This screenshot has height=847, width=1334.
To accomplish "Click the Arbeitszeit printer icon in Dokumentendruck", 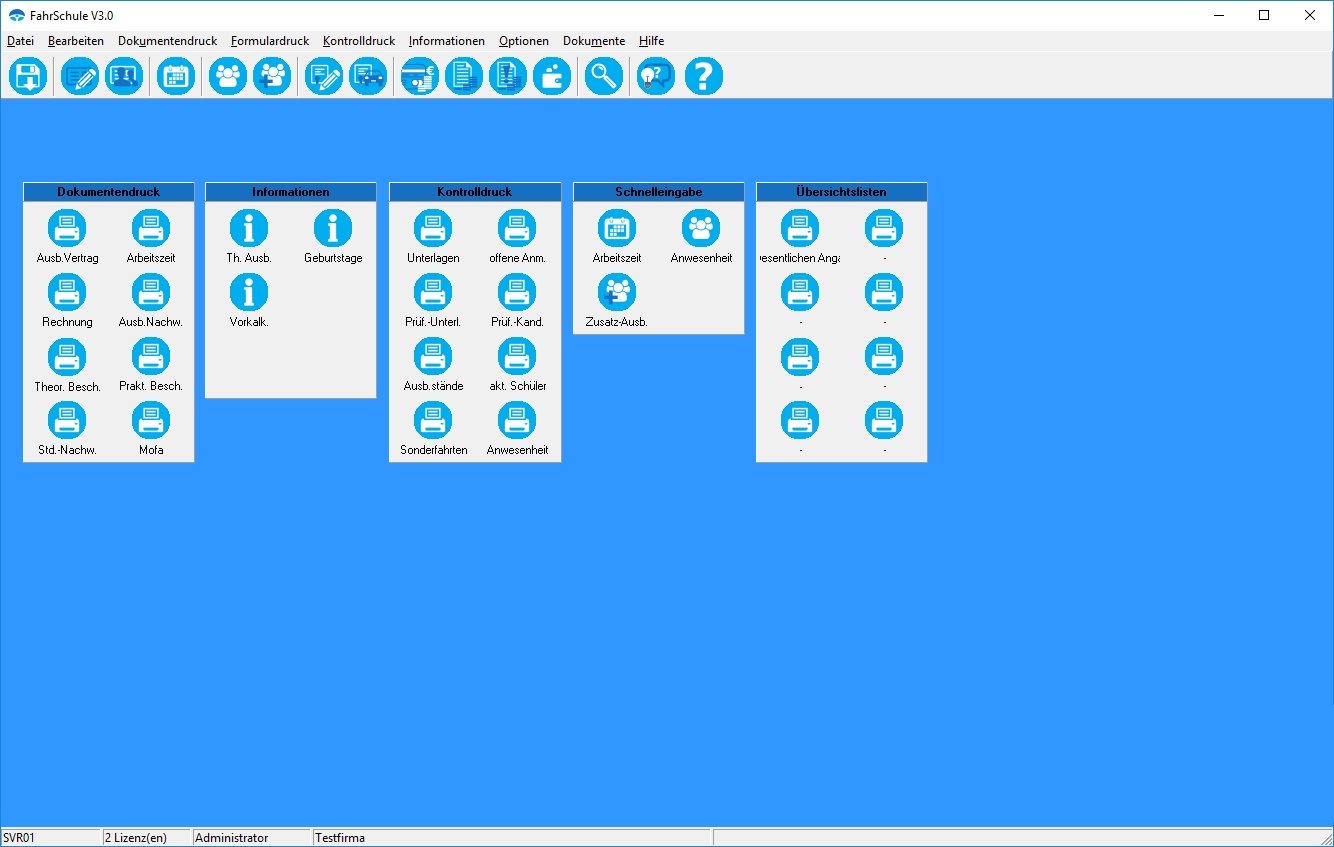I will click(x=151, y=229).
